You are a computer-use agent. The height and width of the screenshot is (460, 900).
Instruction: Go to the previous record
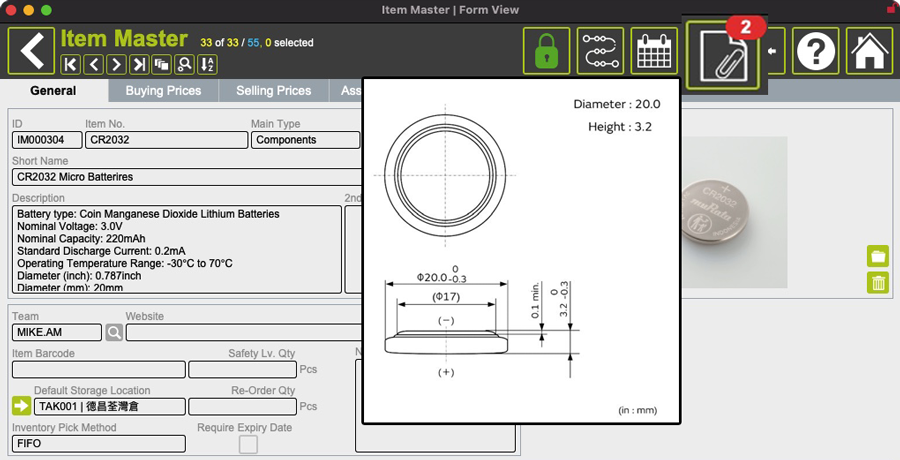point(93,65)
